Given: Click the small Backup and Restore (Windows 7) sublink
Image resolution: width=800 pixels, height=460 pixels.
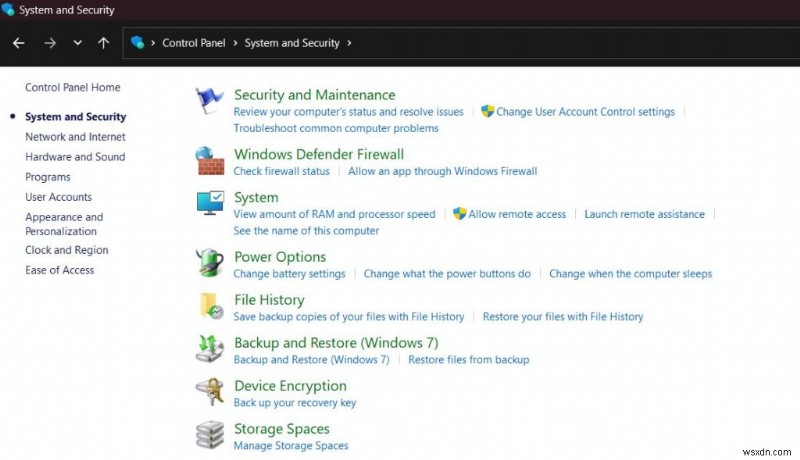Looking at the screenshot, I should [x=311, y=359].
